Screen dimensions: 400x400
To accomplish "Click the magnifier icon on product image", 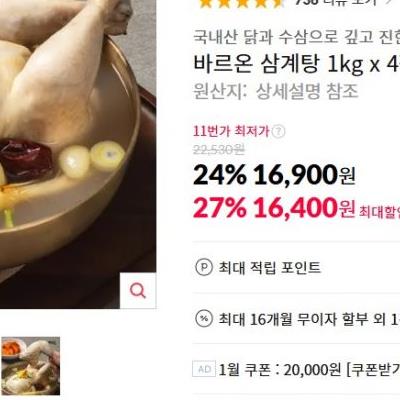I will [x=138, y=290].
